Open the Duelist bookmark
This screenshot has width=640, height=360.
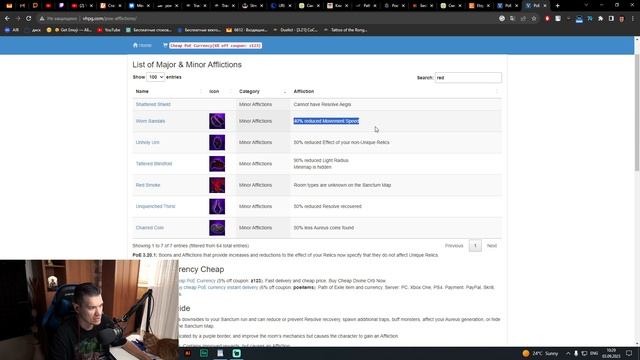tap(295, 30)
